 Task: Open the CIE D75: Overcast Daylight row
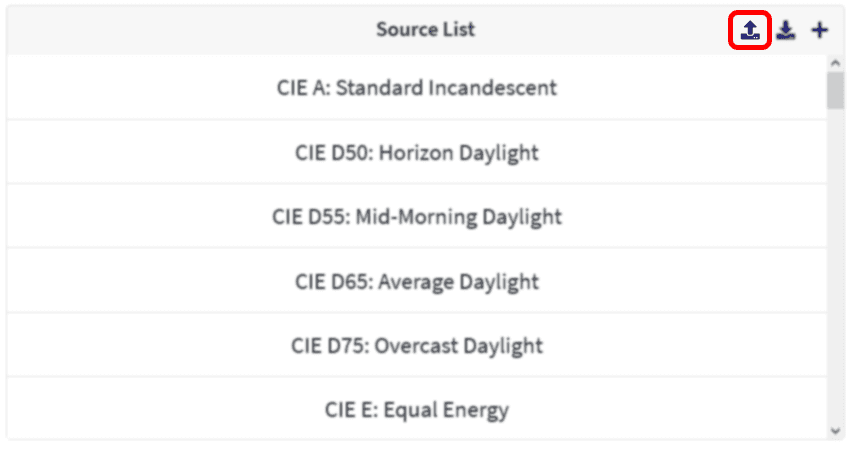pyautogui.click(x=417, y=346)
